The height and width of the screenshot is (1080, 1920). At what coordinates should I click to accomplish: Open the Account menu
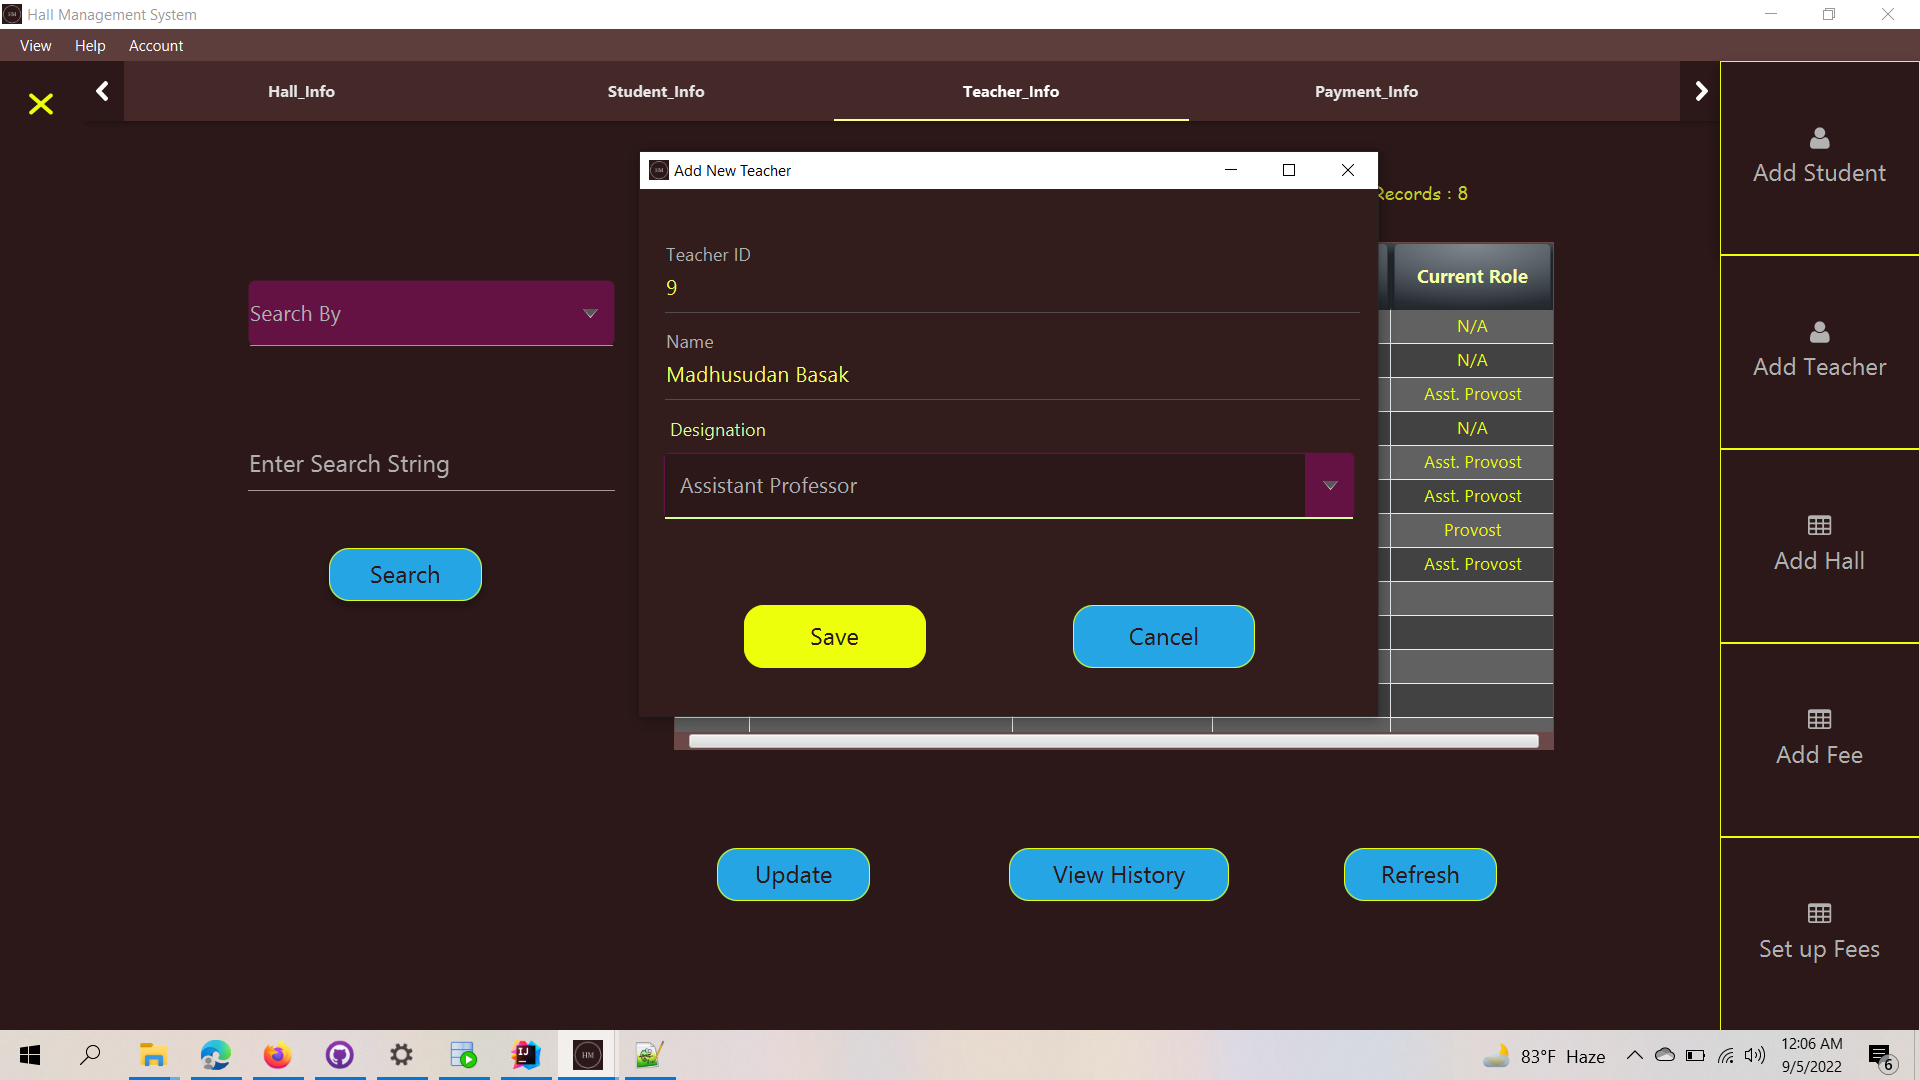tap(156, 46)
